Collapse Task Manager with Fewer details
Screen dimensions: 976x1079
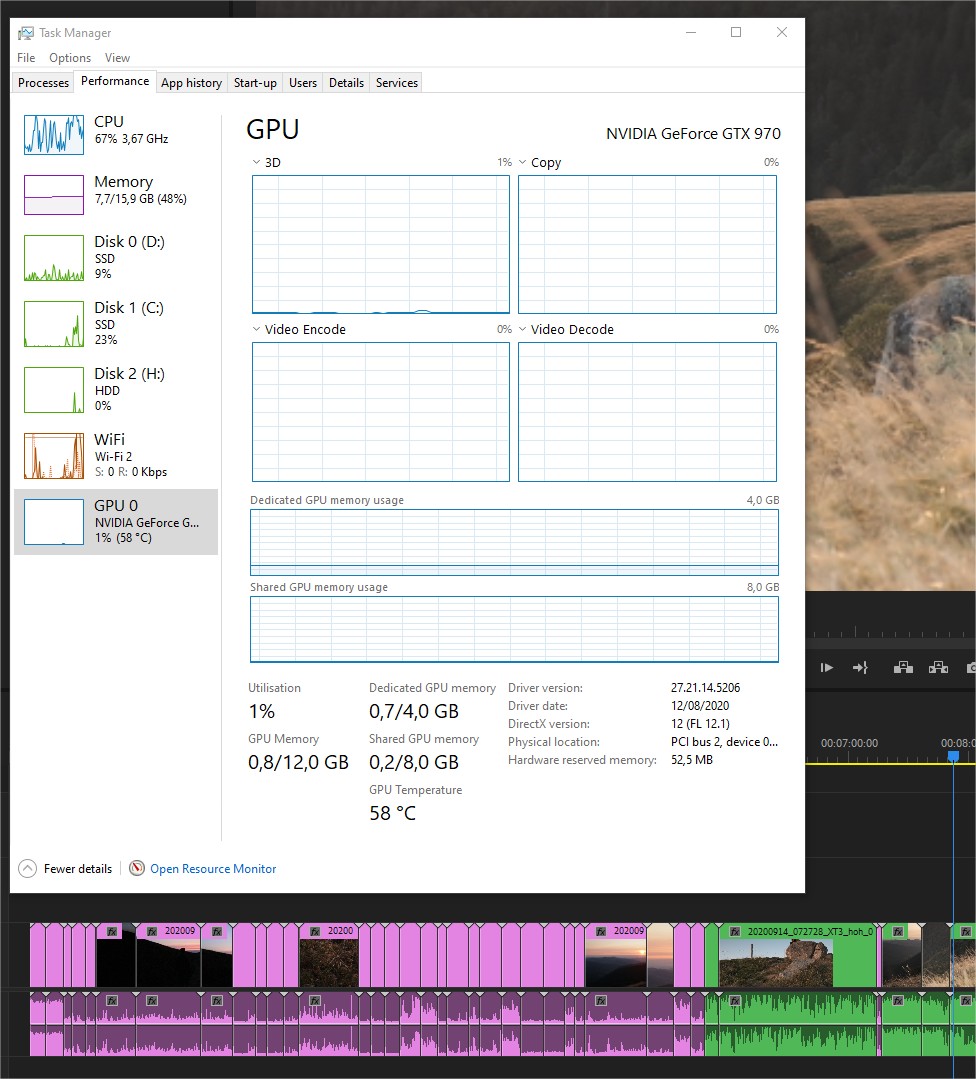66,868
